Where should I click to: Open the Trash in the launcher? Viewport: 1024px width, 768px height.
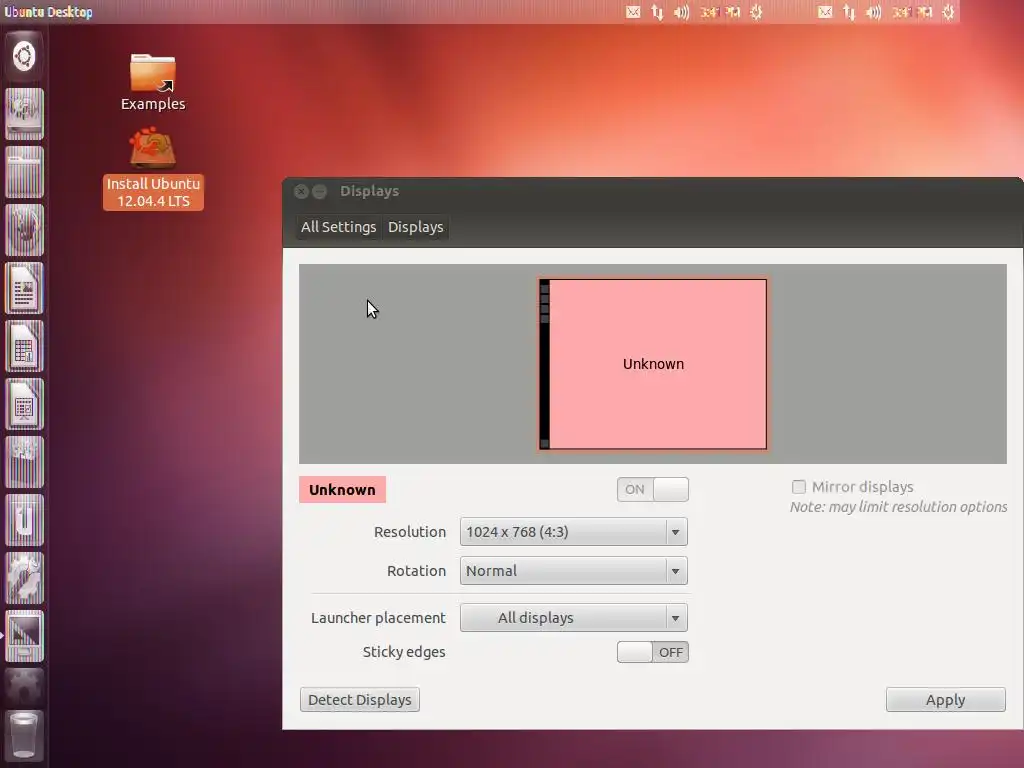tap(24, 736)
